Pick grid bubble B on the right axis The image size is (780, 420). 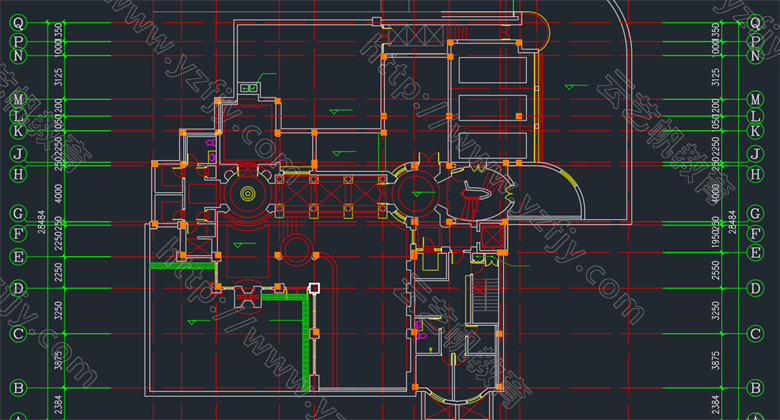(x=755, y=388)
